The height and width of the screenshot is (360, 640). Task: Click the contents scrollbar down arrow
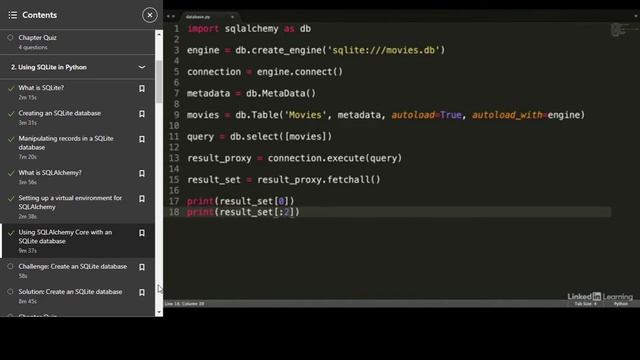(x=159, y=313)
